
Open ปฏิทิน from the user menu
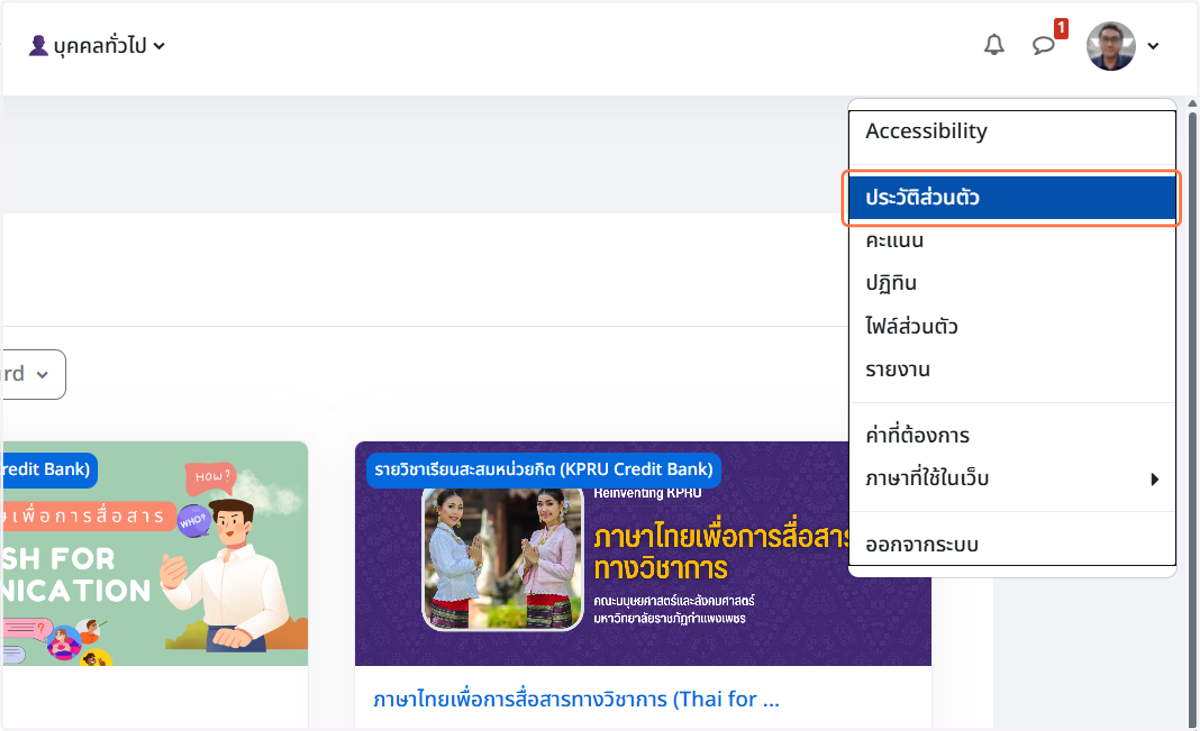1012,284
